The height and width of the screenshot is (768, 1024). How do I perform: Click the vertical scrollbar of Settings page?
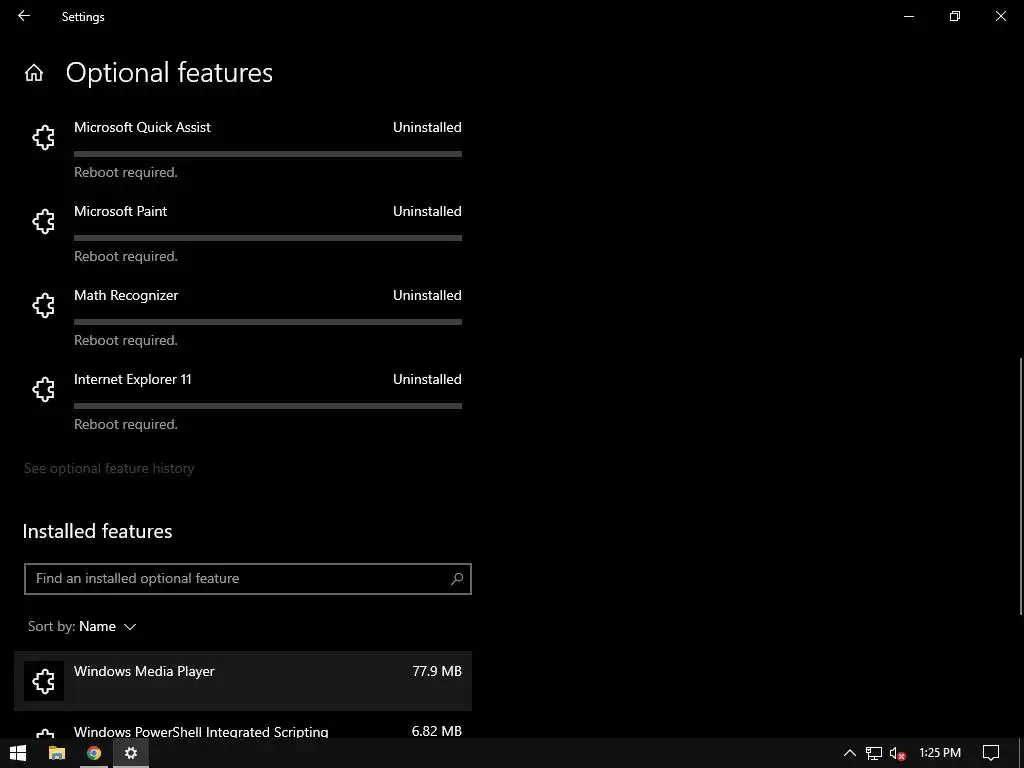pos(1021,485)
